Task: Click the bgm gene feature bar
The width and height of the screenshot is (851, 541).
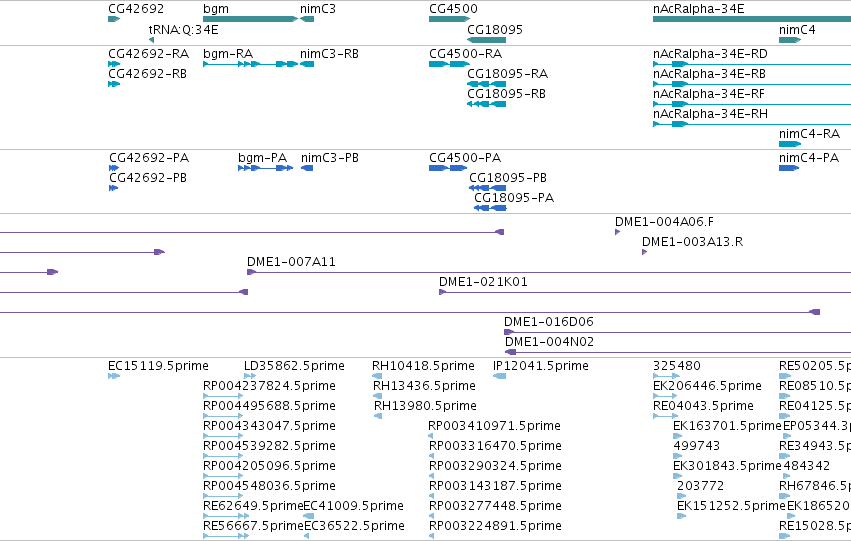Action: [251, 19]
